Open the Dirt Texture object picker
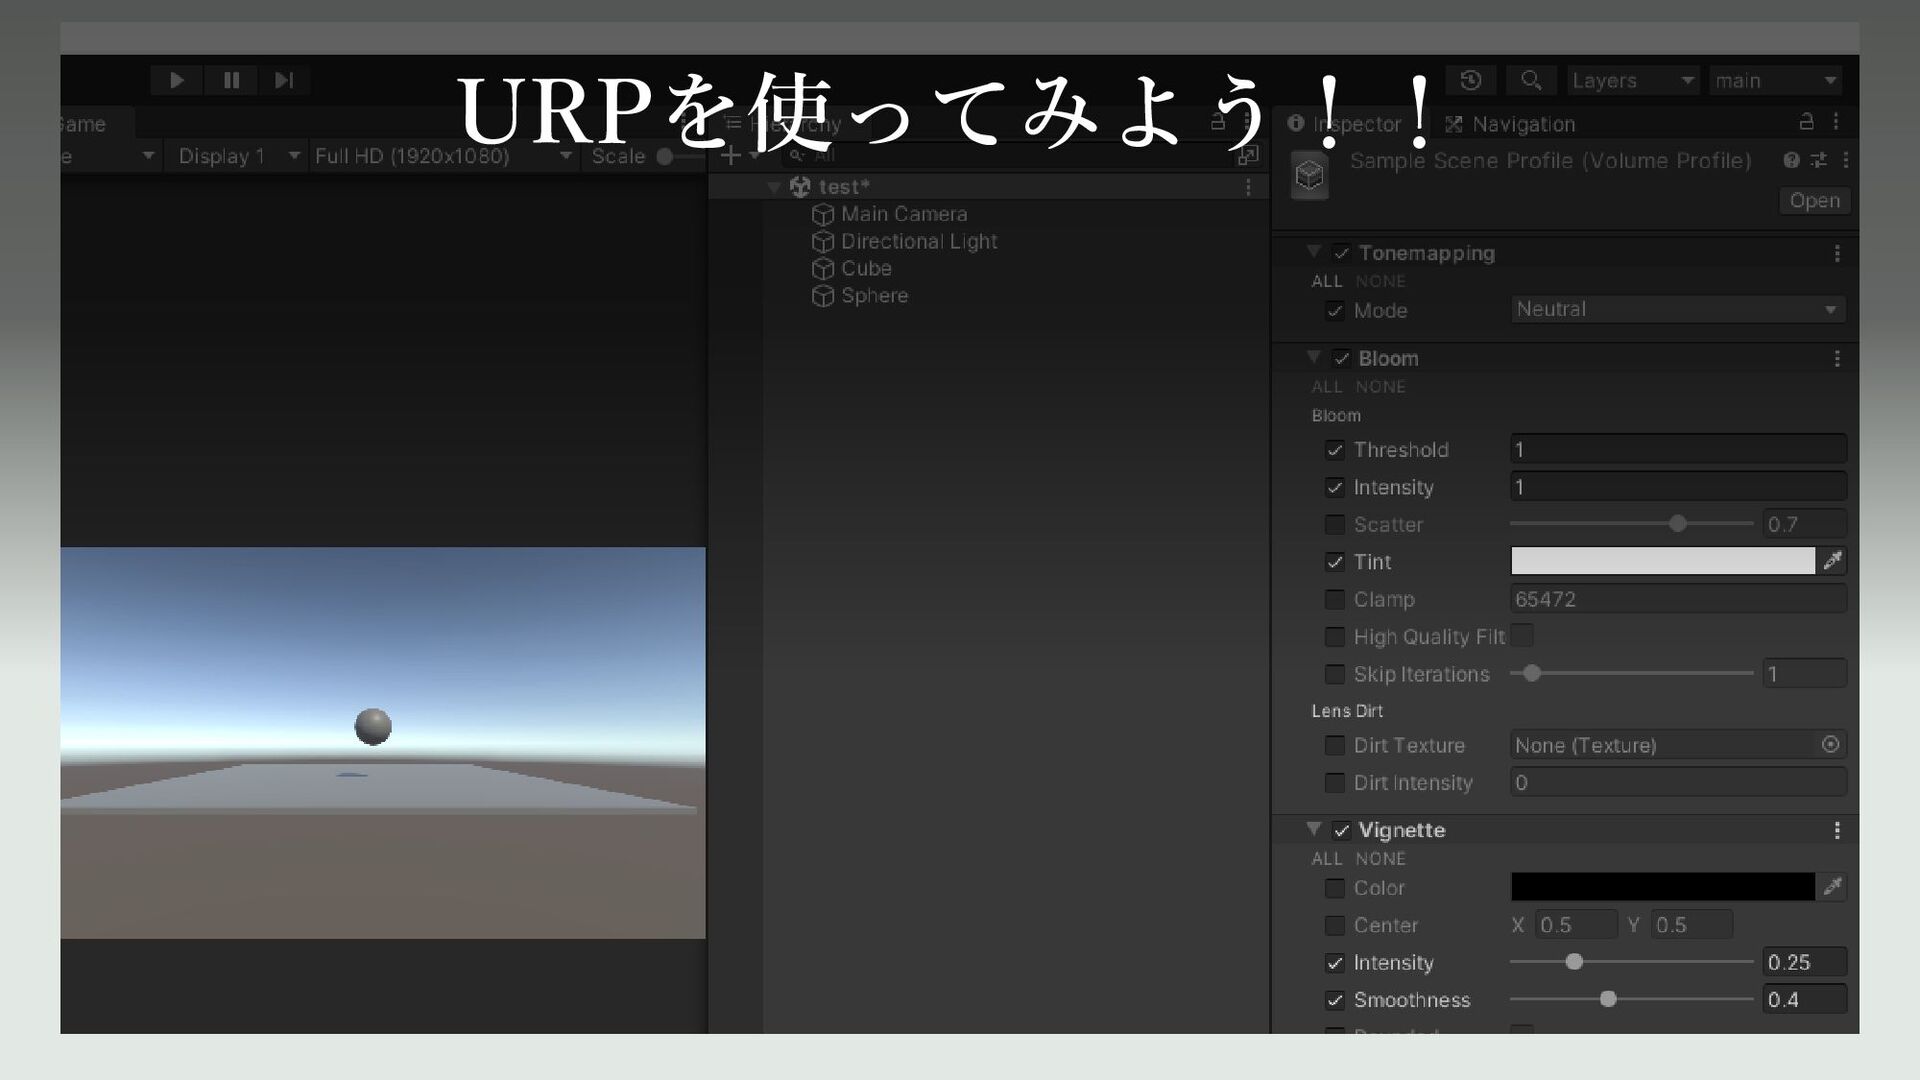Image resolution: width=1920 pixels, height=1080 pixels. (1830, 745)
